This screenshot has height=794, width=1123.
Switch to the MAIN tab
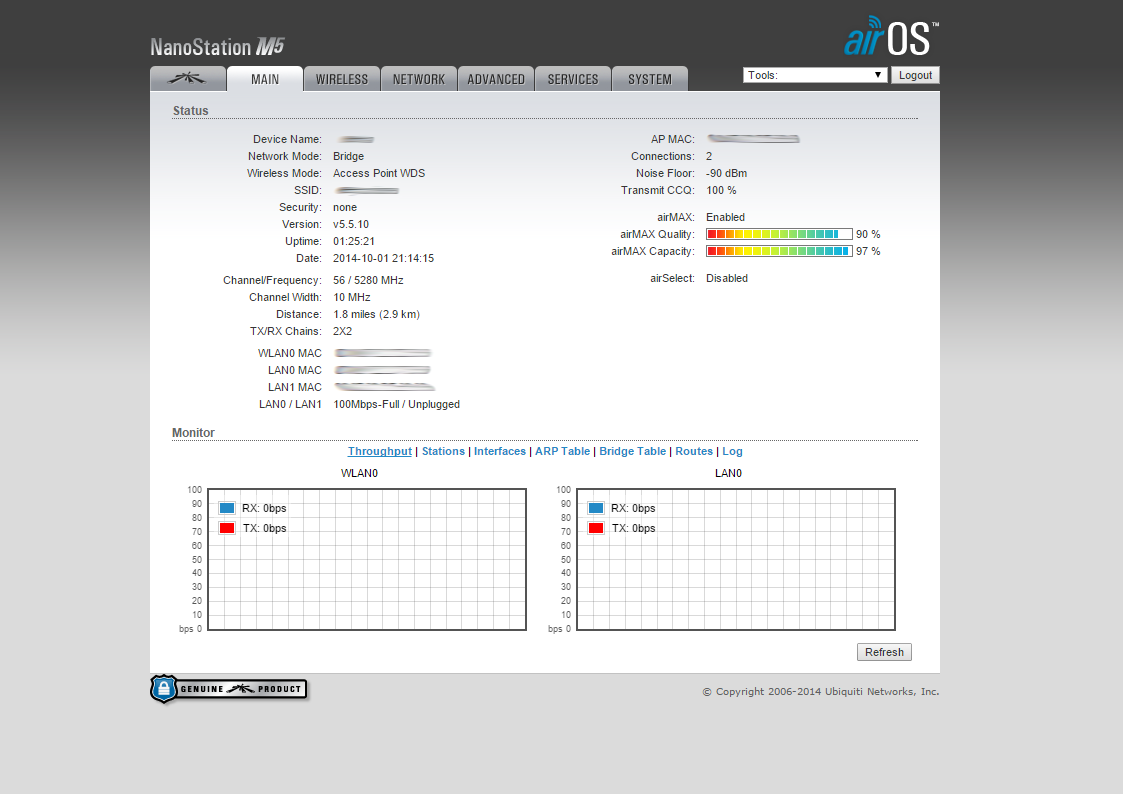point(265,79)
